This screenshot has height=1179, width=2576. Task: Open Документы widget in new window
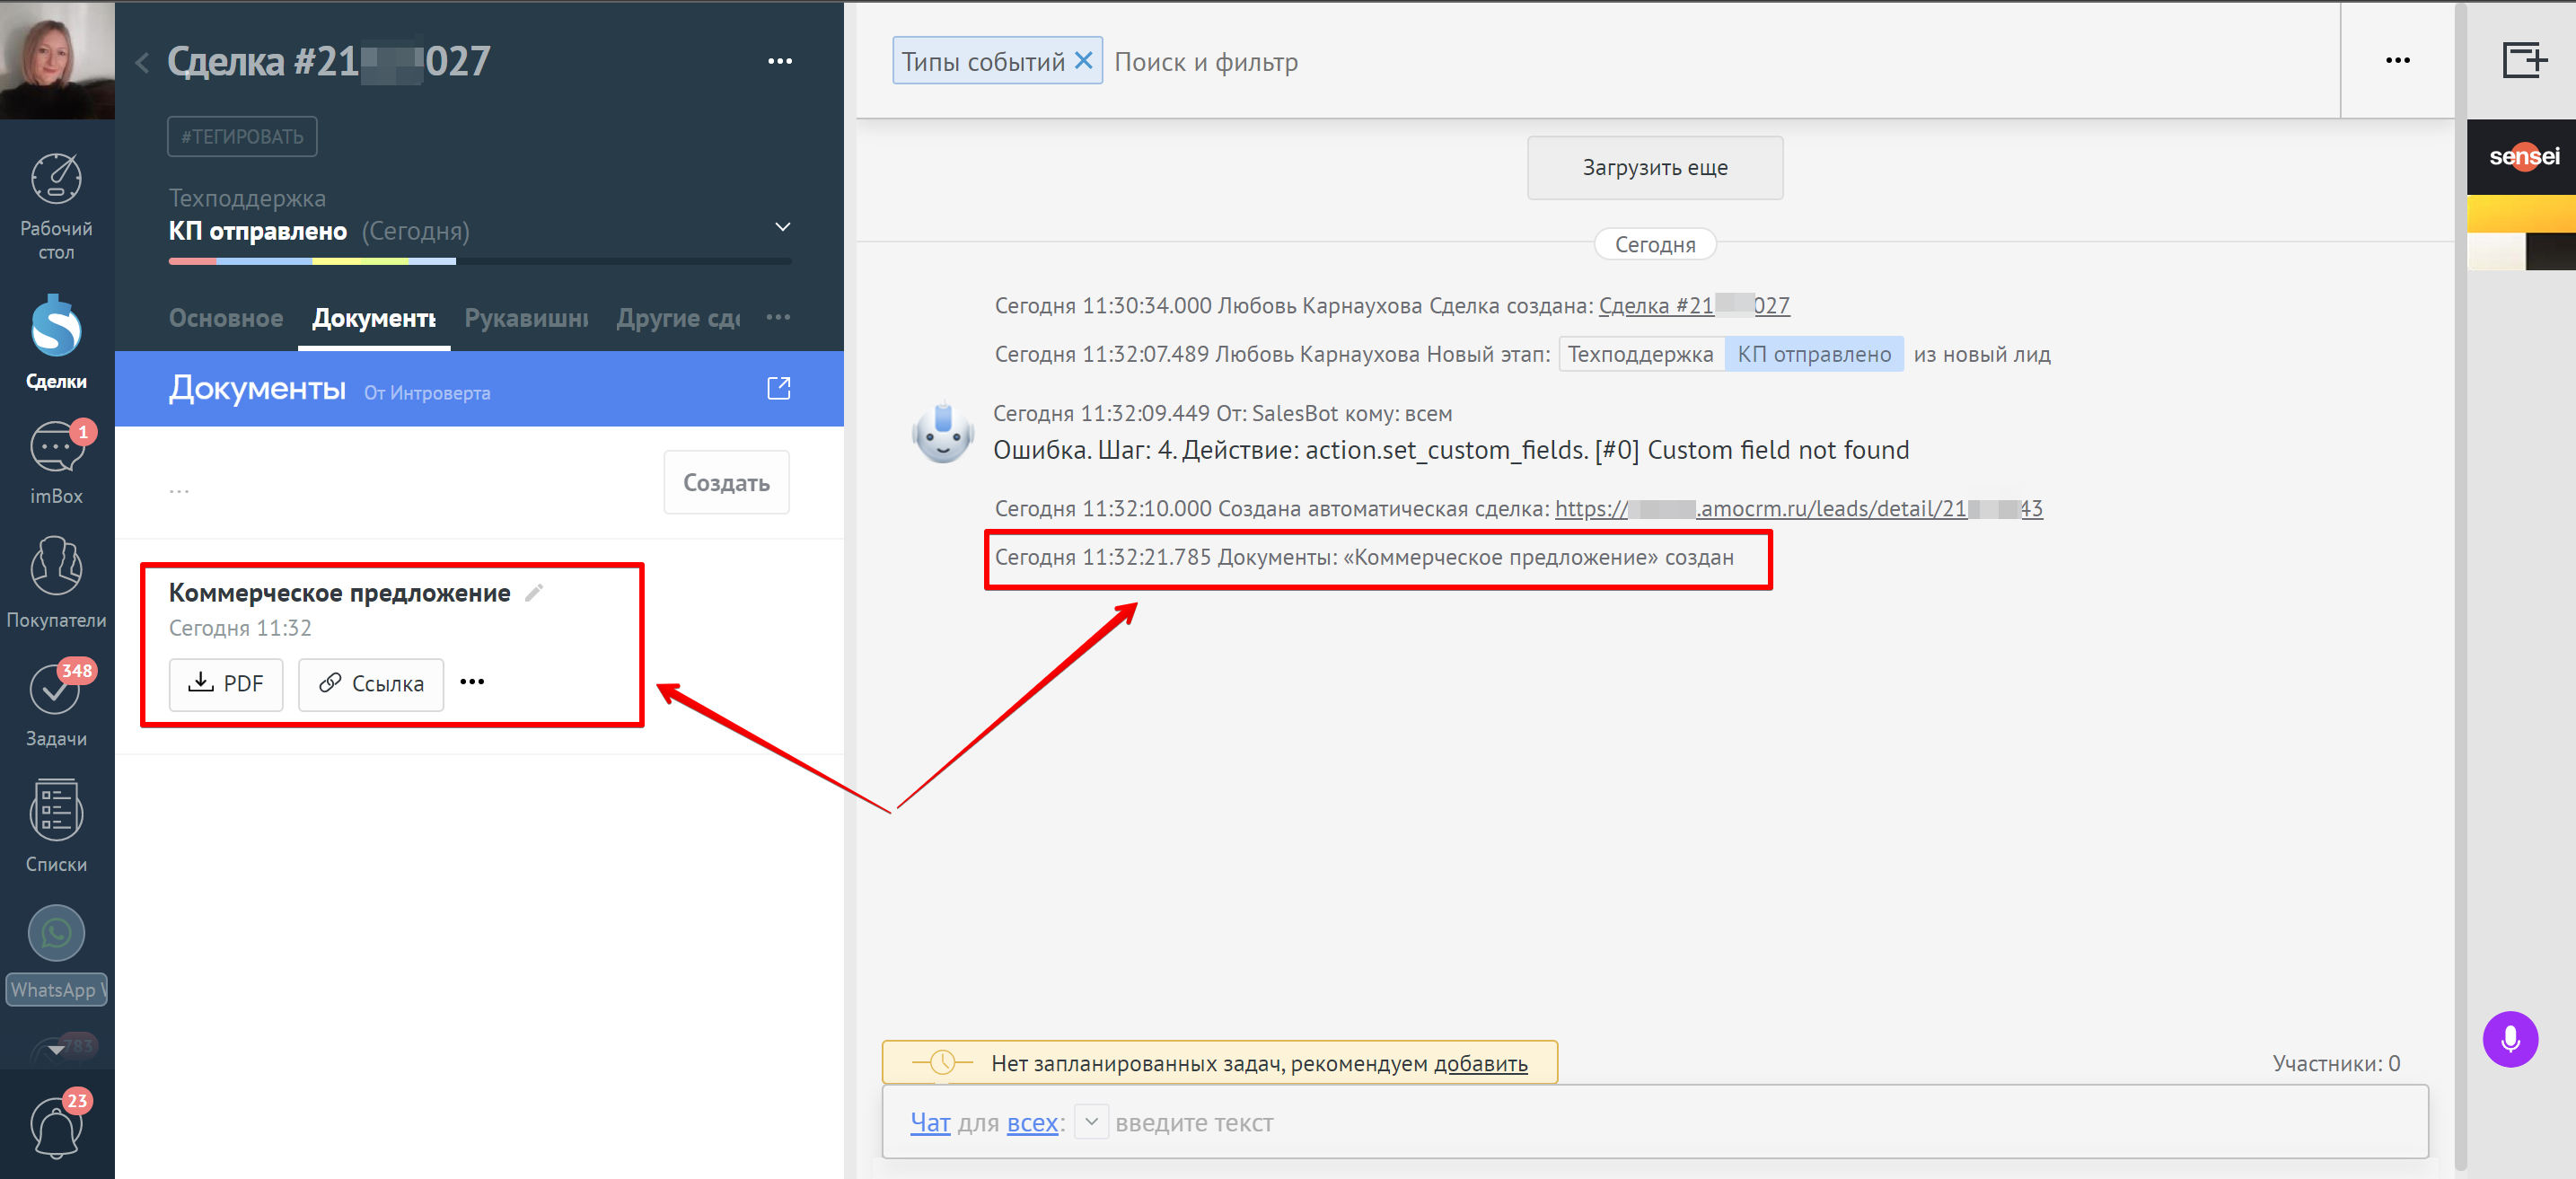(x=779, y=388)
